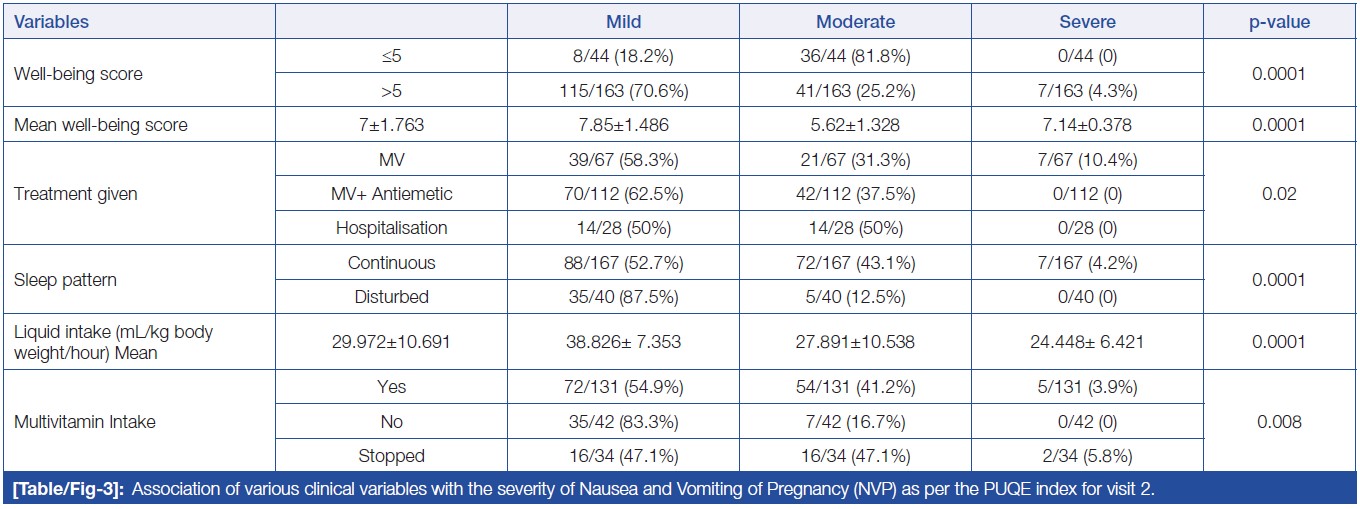
Task: Select the 0.008 p-value cell
Action: coord(1281,421)
